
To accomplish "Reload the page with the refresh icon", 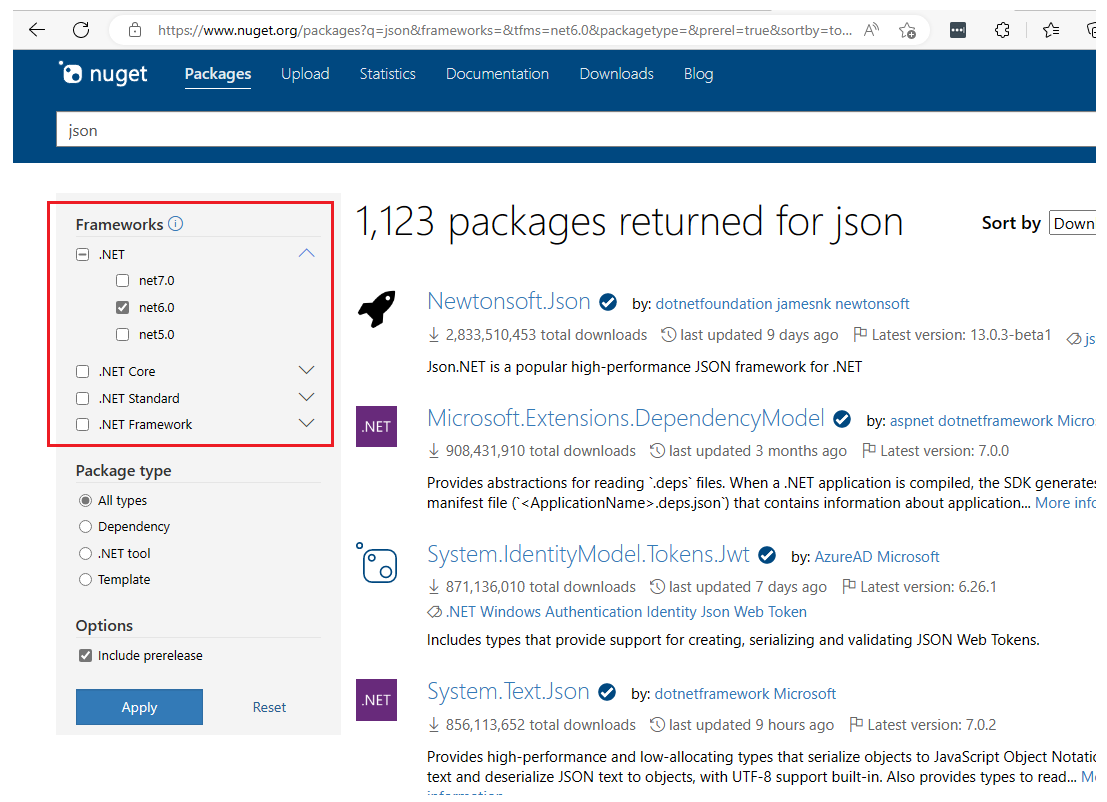I will pos(81,30).
